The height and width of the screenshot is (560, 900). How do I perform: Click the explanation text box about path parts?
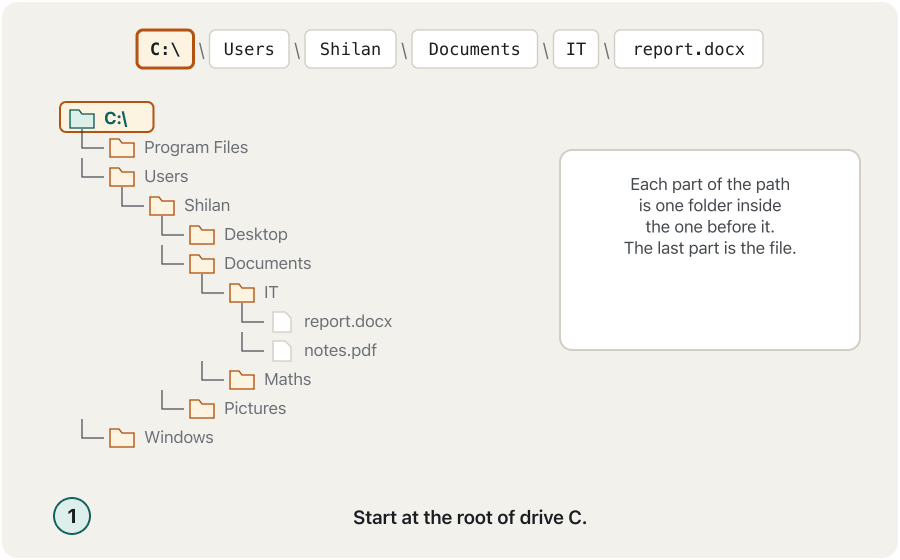click(x=710, y=250)
